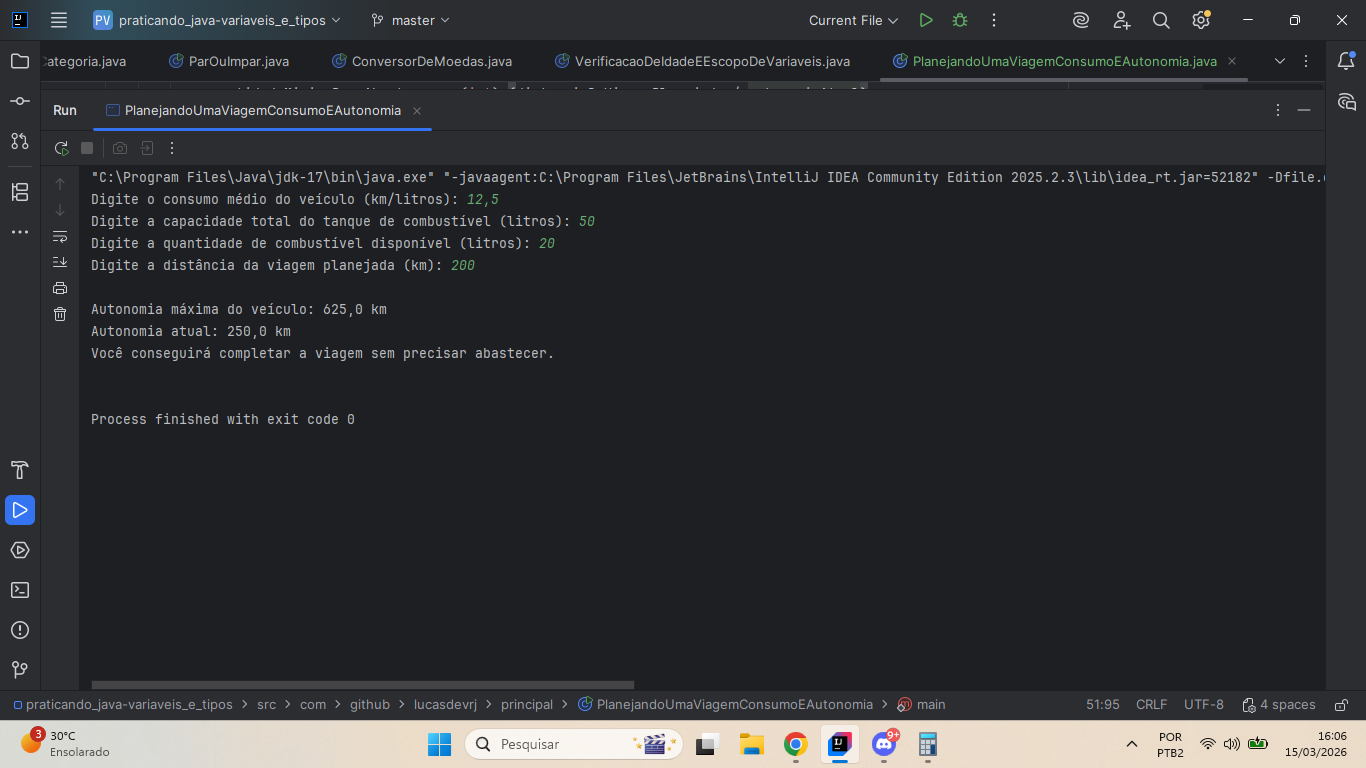
Task: Toggle read-only file lock in status bar
Action: [1342, 705]
